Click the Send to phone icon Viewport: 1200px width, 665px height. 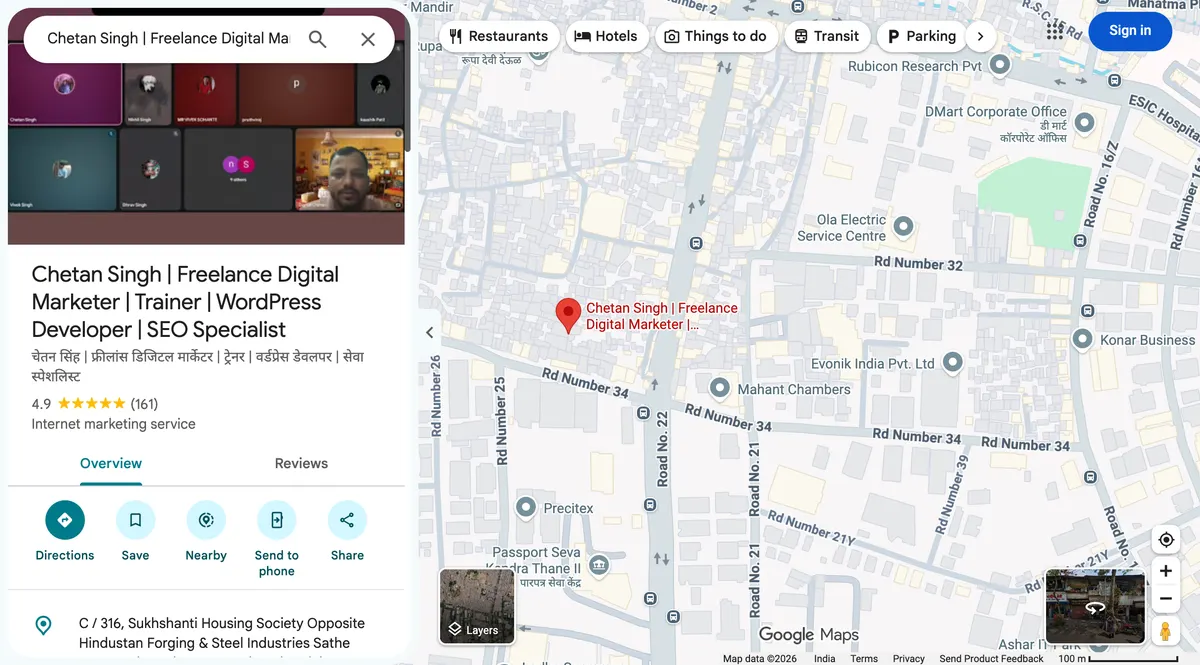coord(277,520)
